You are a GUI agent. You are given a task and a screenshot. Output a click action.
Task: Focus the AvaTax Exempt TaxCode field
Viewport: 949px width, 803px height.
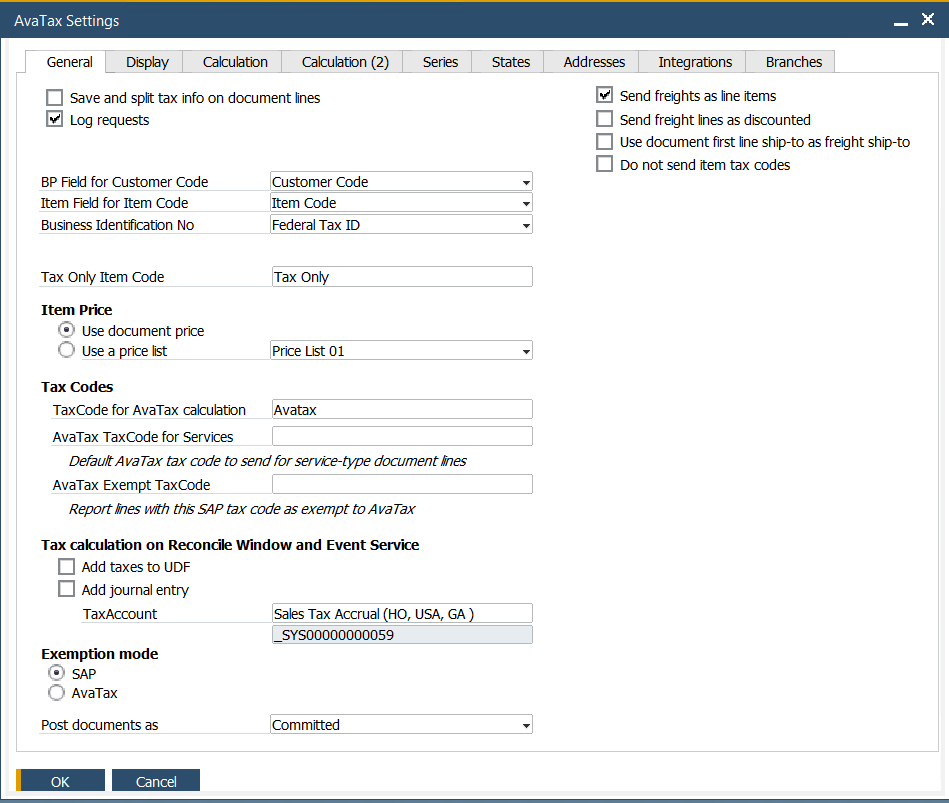[402, 484]
